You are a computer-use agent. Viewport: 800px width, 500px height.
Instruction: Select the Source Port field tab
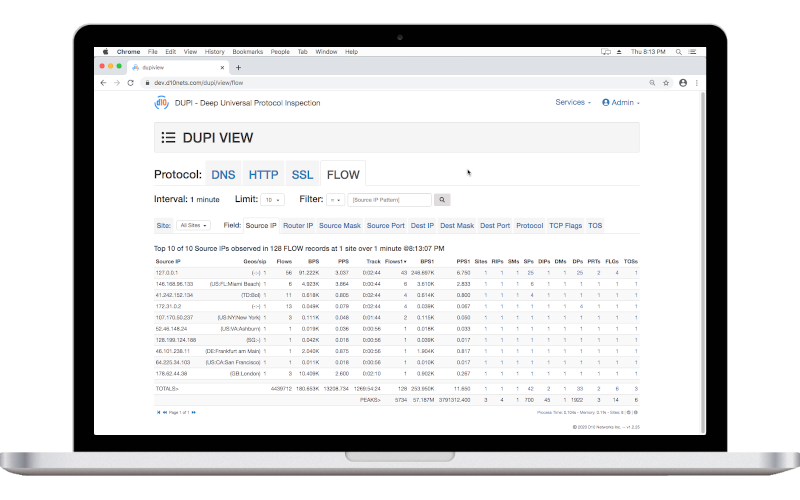pos(386,226)
